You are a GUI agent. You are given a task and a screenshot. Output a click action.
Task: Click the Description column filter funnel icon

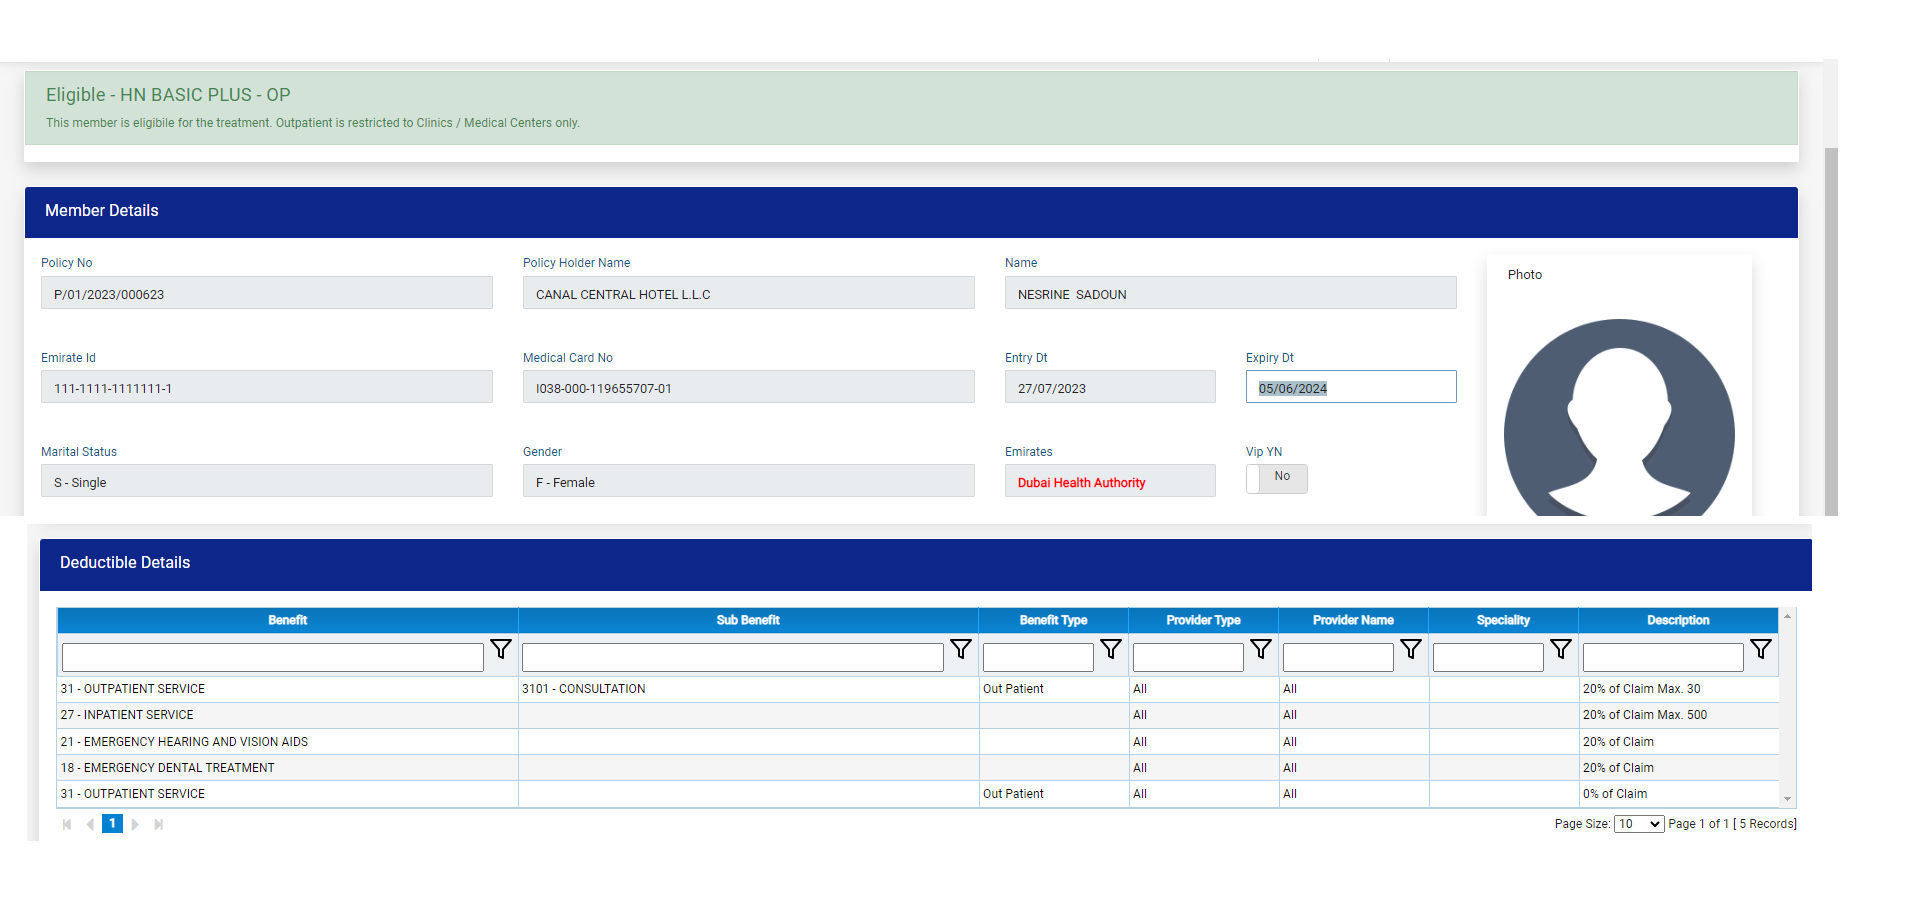[x=1761, y=649]
